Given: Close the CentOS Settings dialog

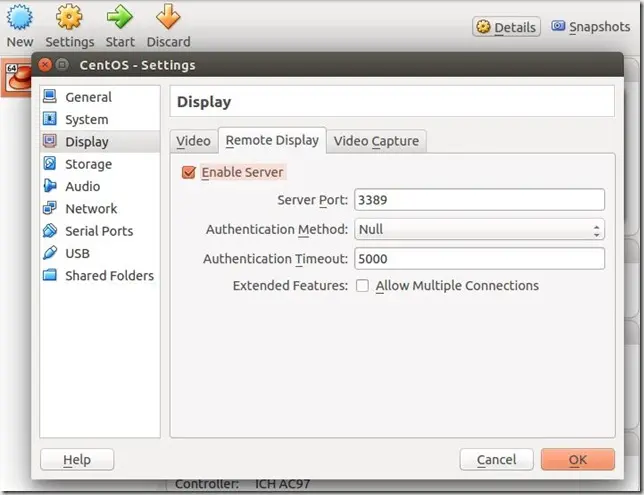Looking at the screenshot, I should coord(45,65).
